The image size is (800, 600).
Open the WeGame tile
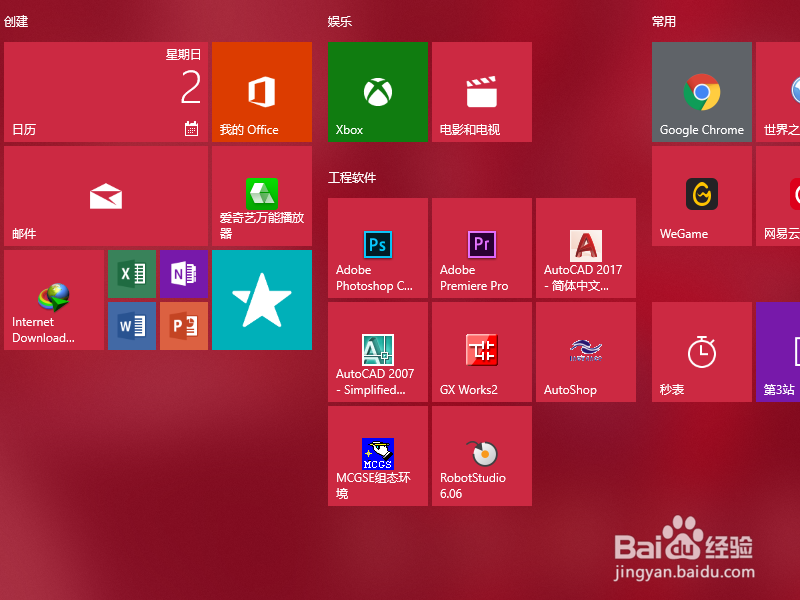point(702,196)
